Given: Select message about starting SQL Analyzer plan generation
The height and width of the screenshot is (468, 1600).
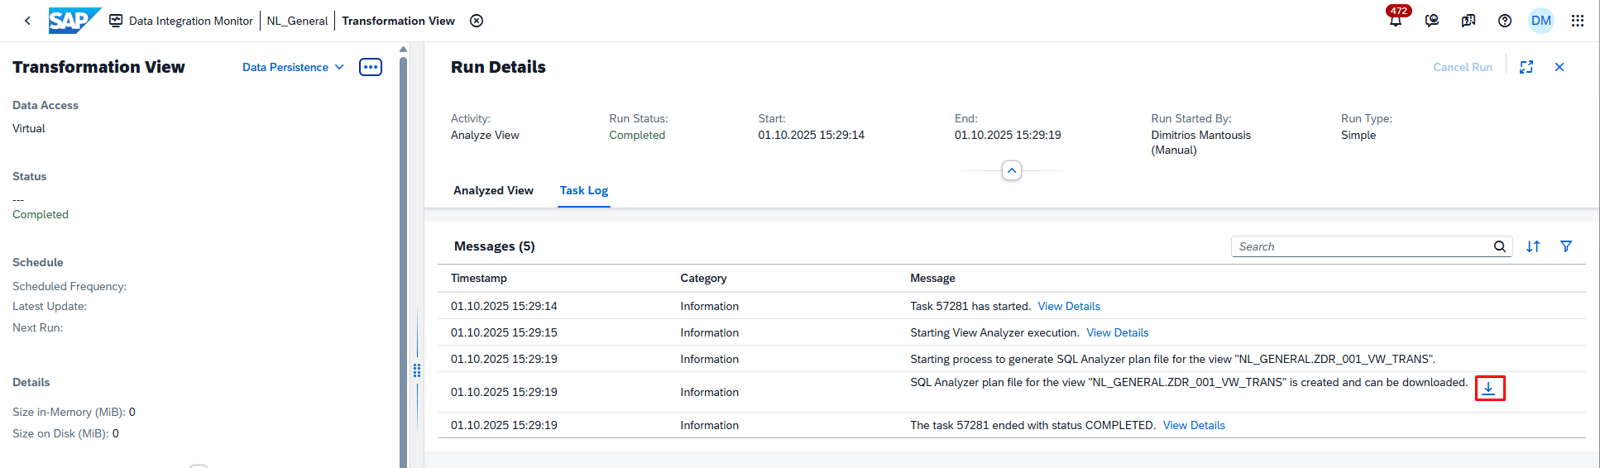Looking at the screenshot, I should pos(1172,359).
